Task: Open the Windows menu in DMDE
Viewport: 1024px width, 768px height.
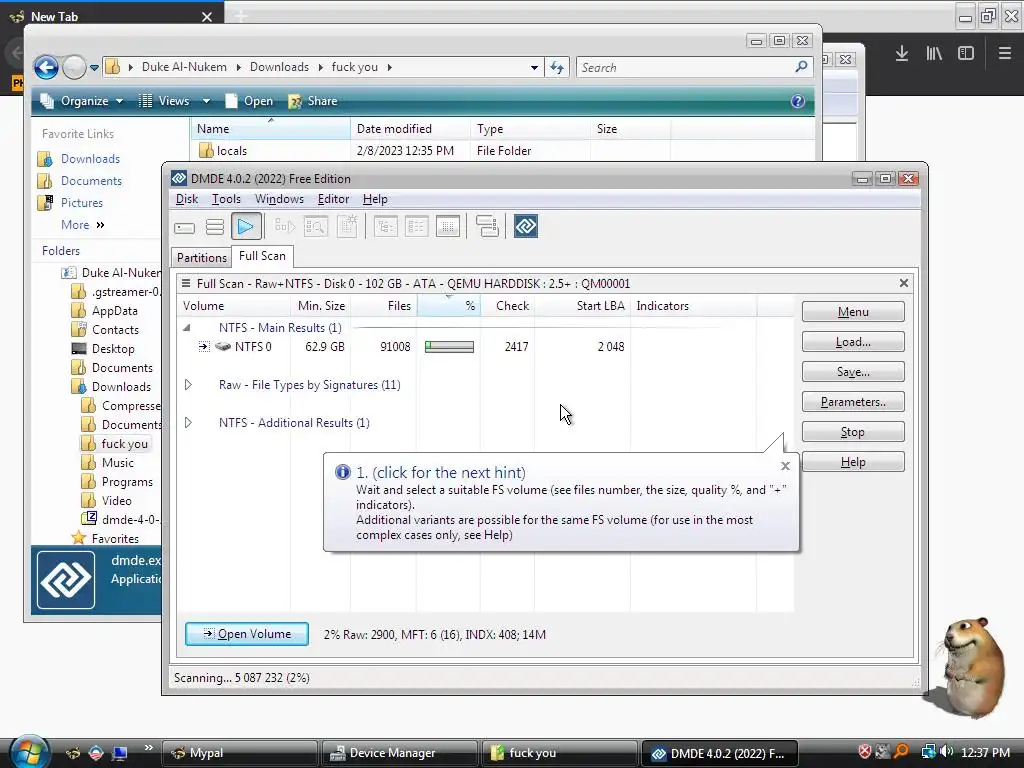Action: 279,199
